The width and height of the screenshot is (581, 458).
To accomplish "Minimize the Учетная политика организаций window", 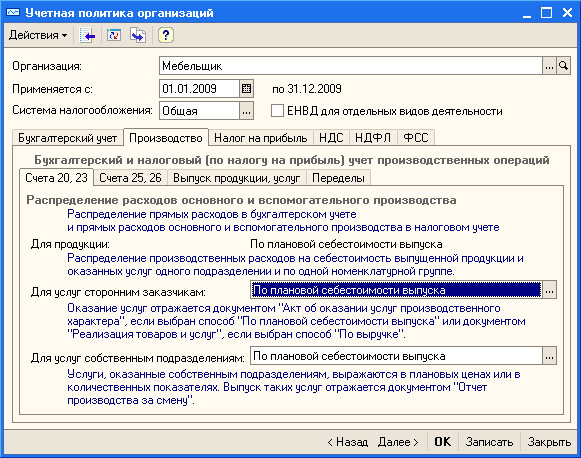I will (x=527, y=13).
